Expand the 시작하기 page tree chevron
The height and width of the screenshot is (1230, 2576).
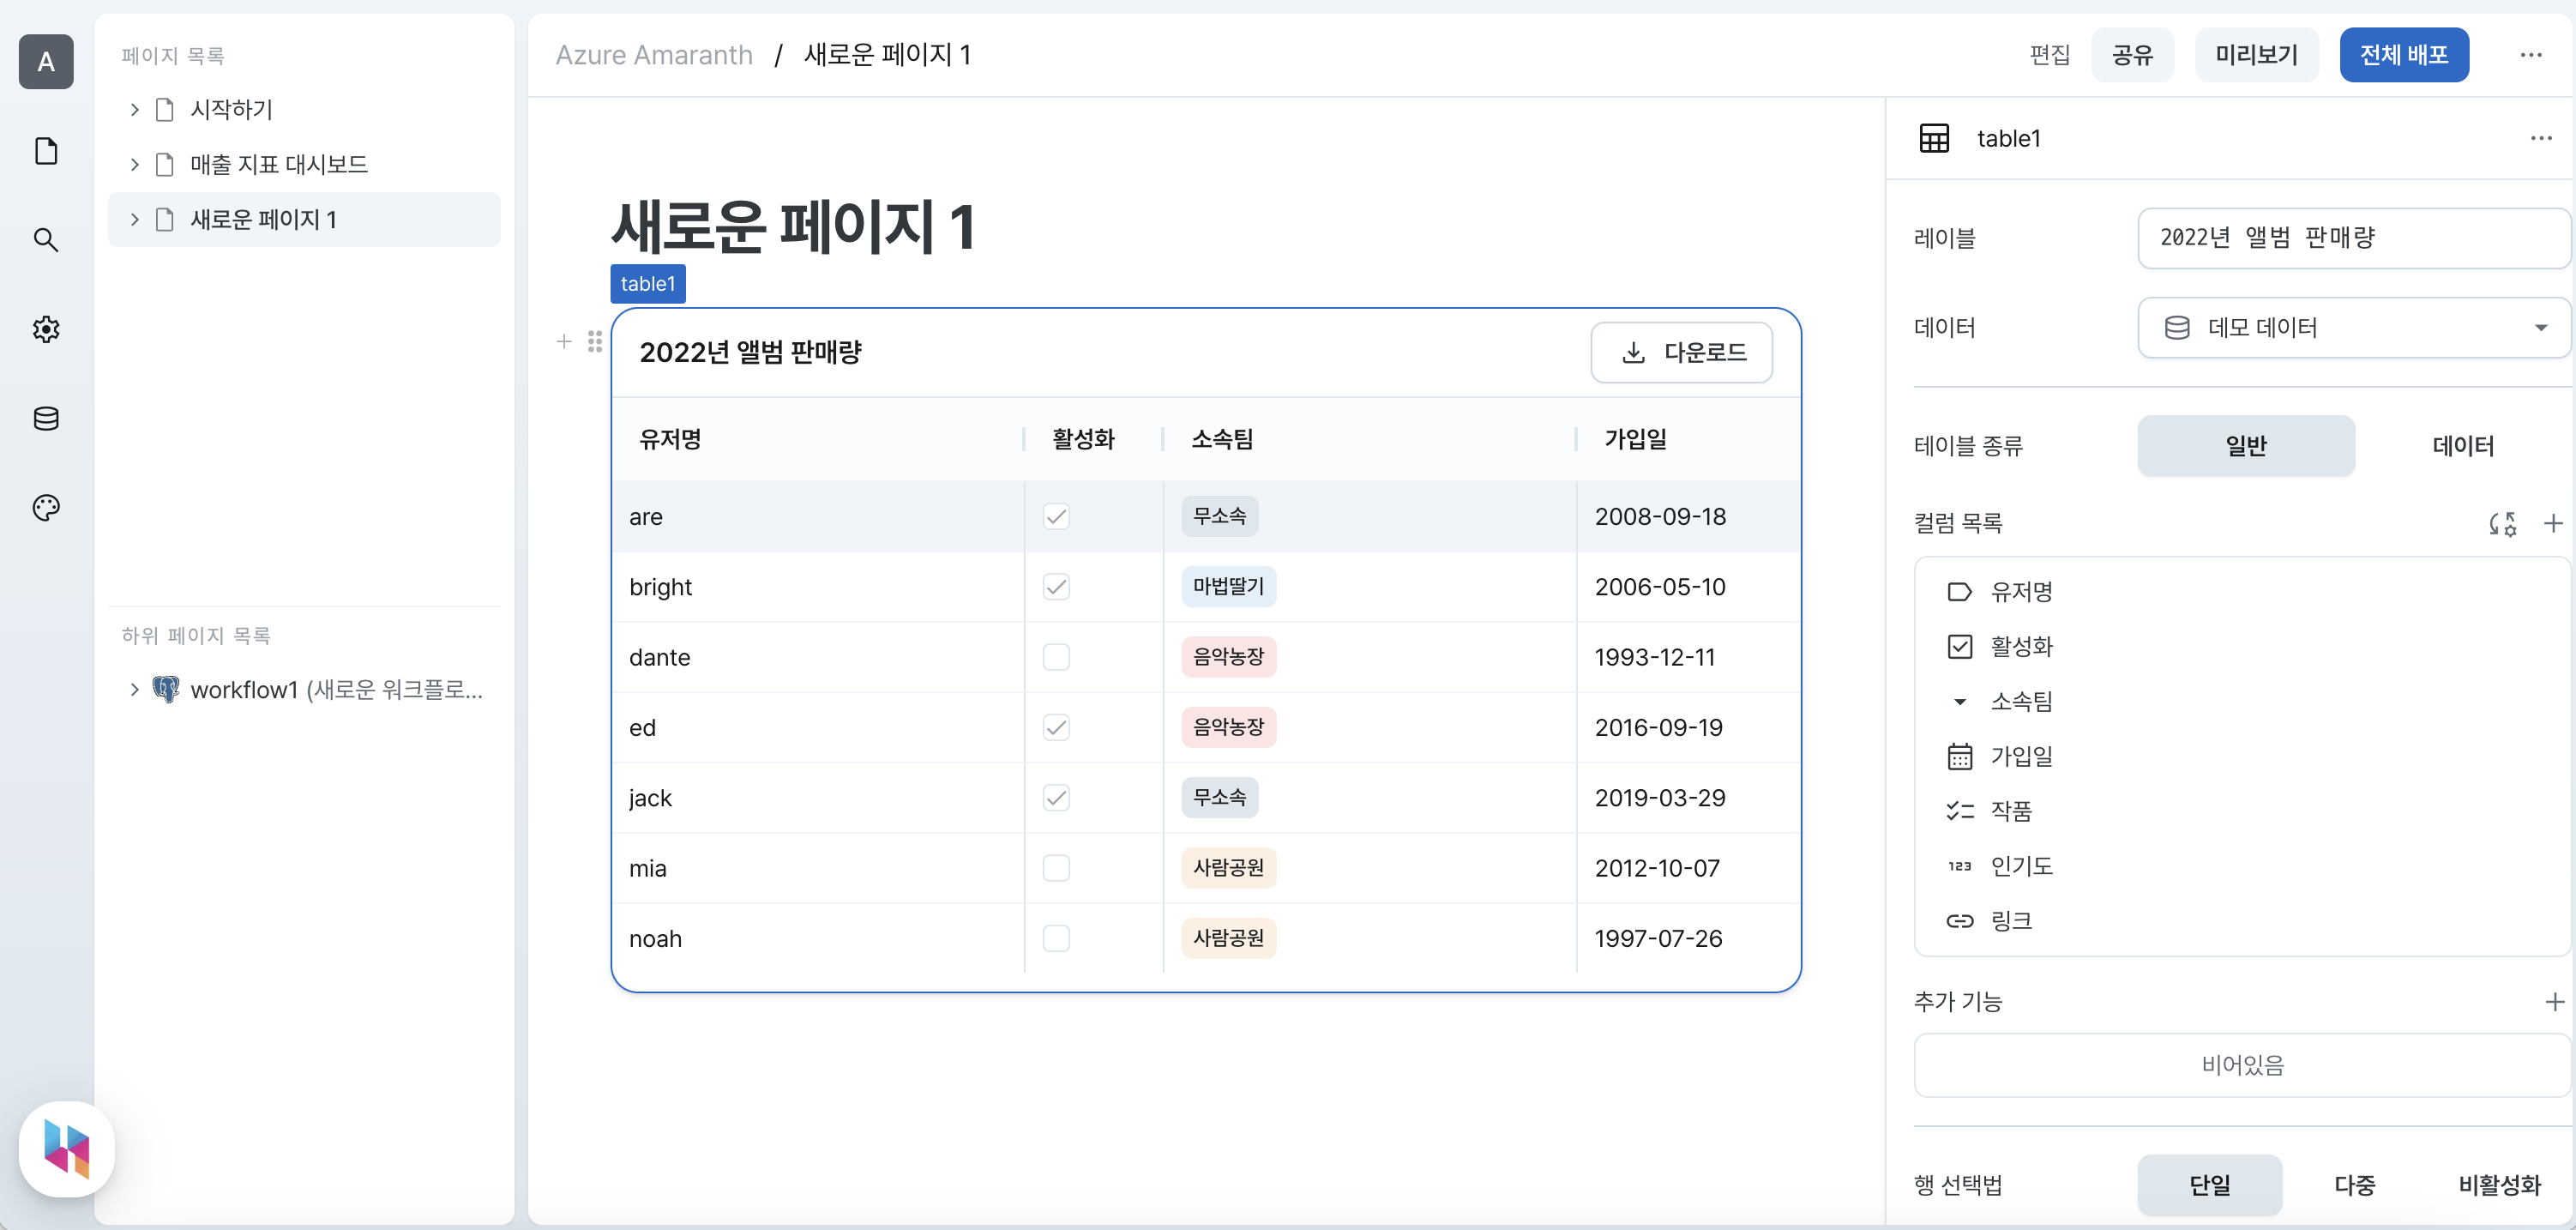pos(134,109)
